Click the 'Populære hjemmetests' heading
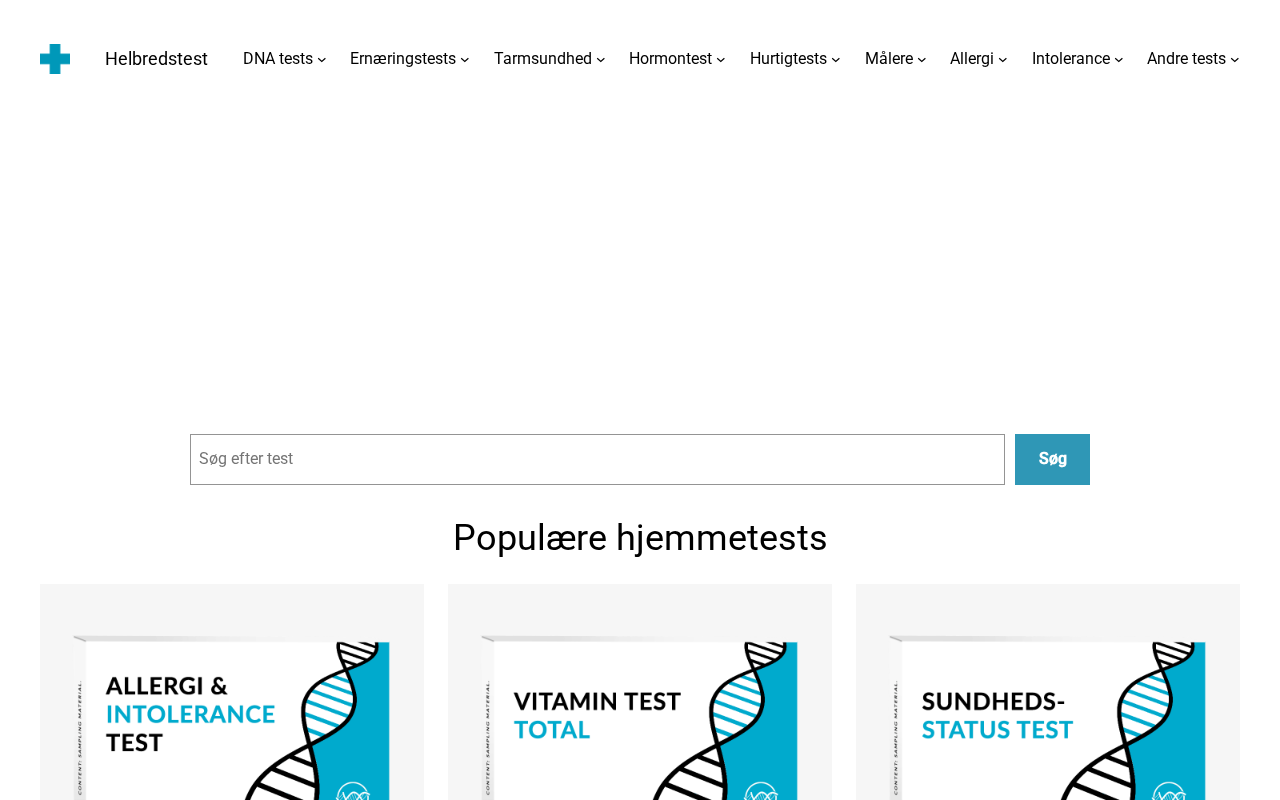 click(x=640, y=538)
